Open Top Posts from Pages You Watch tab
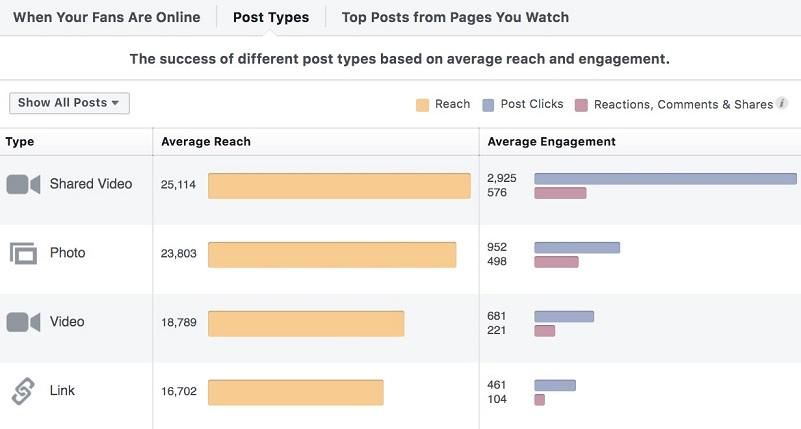 pos(455,17)
